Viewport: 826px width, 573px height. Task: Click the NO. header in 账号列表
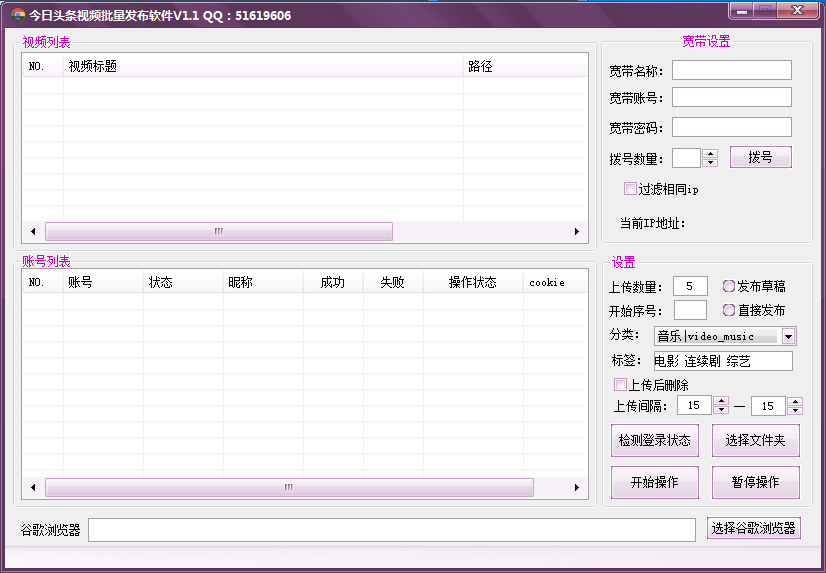[43, 282]
